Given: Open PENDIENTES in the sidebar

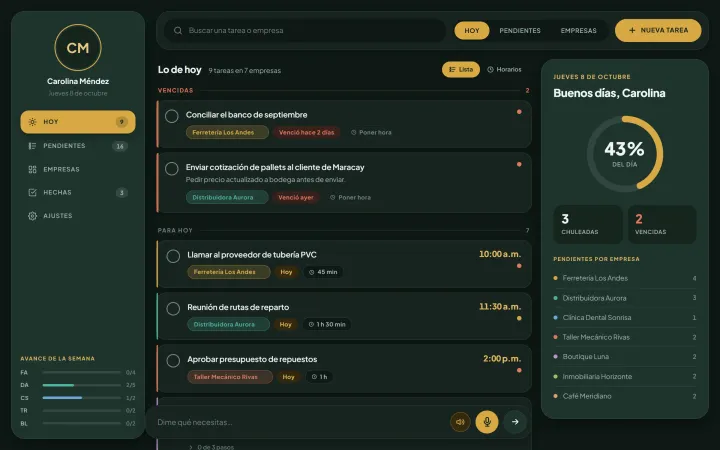Looking at the screenshot, I should point(78,146).
